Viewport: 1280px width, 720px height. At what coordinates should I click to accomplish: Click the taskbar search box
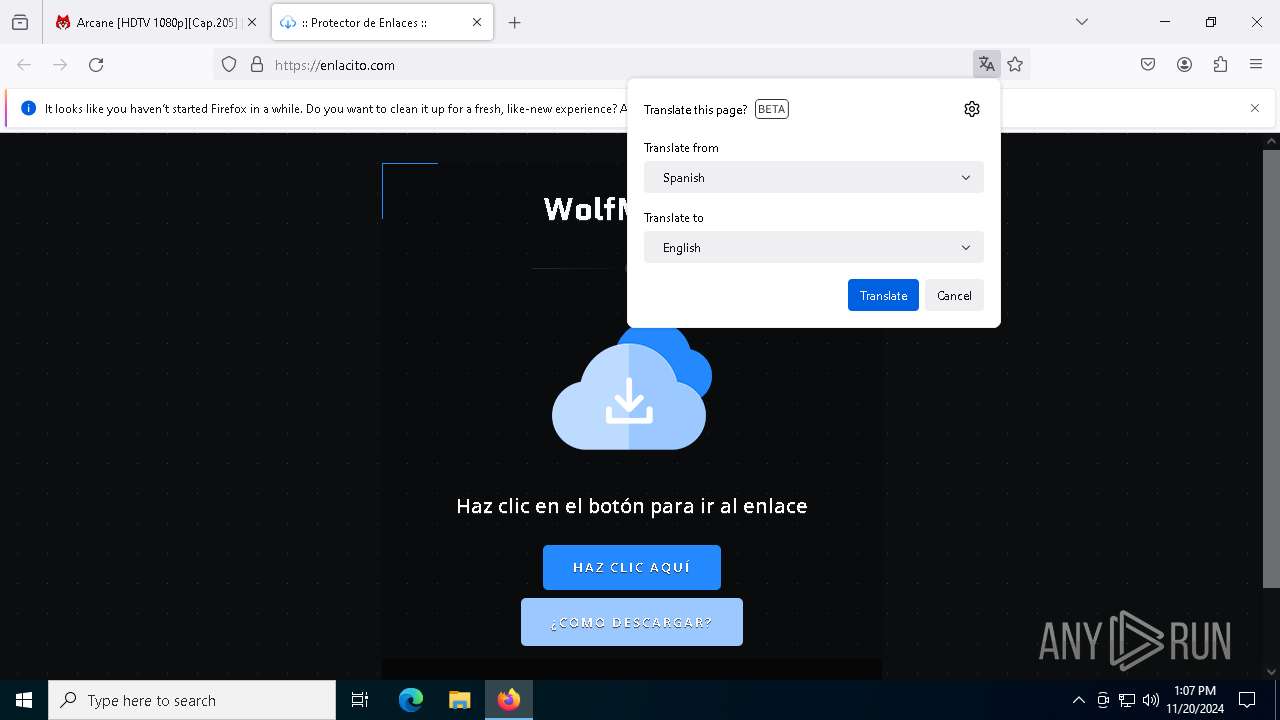(192, 700)
